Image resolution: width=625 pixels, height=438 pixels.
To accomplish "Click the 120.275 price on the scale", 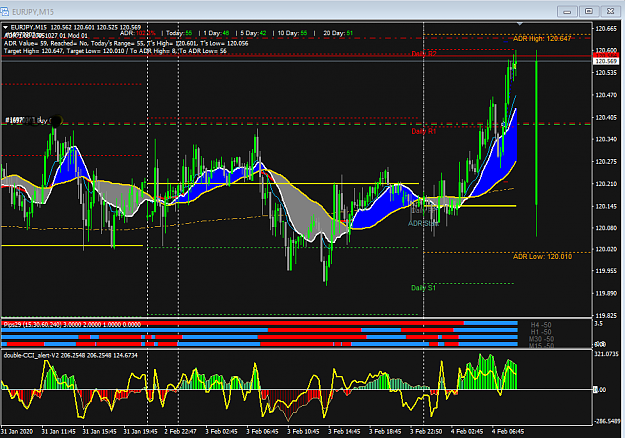I will pyautogui.click(x=606, y=162).
